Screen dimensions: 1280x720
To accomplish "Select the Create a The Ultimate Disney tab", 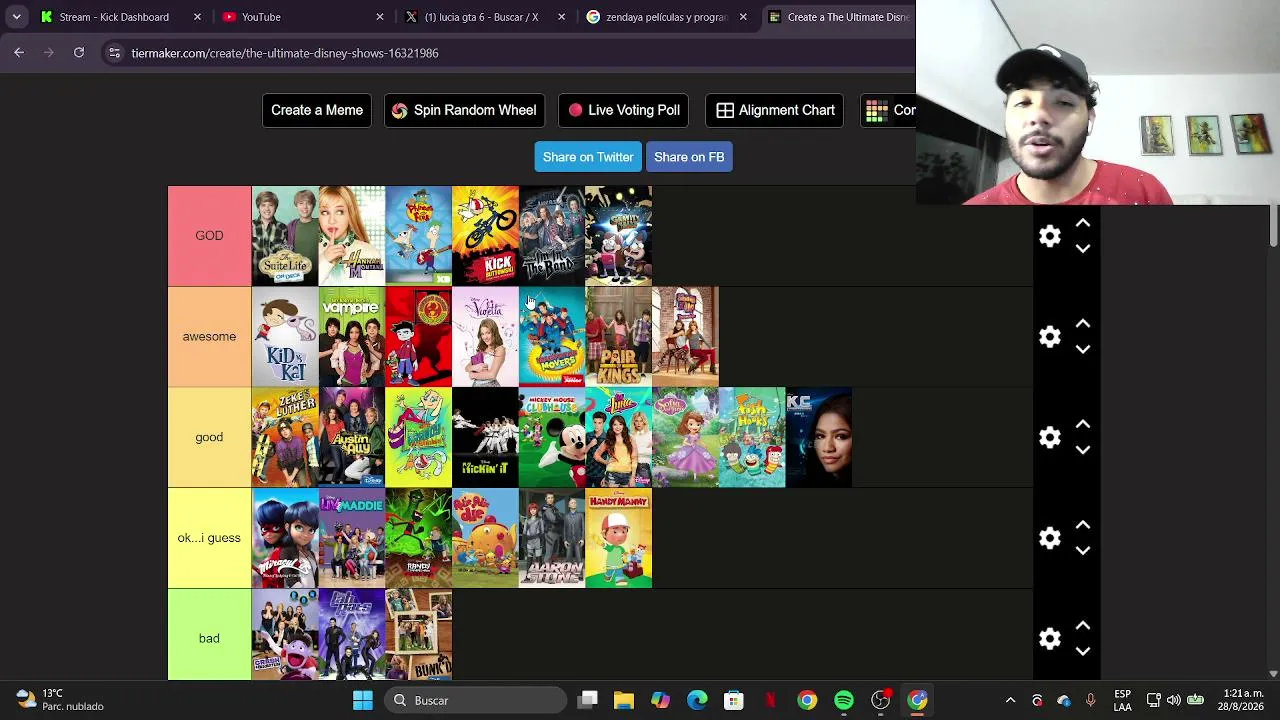I will point(840,17).
